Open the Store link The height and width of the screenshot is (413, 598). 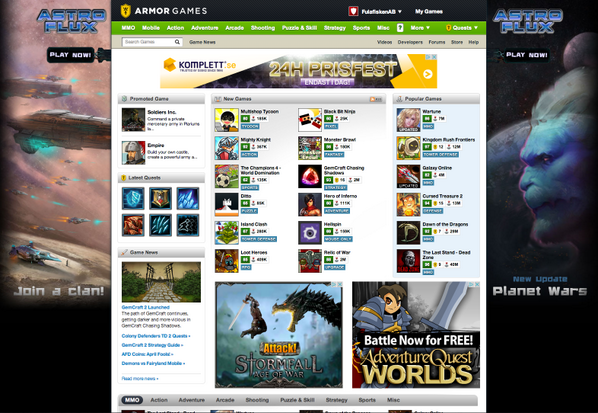pyautogui.click(x=457, y=42)
